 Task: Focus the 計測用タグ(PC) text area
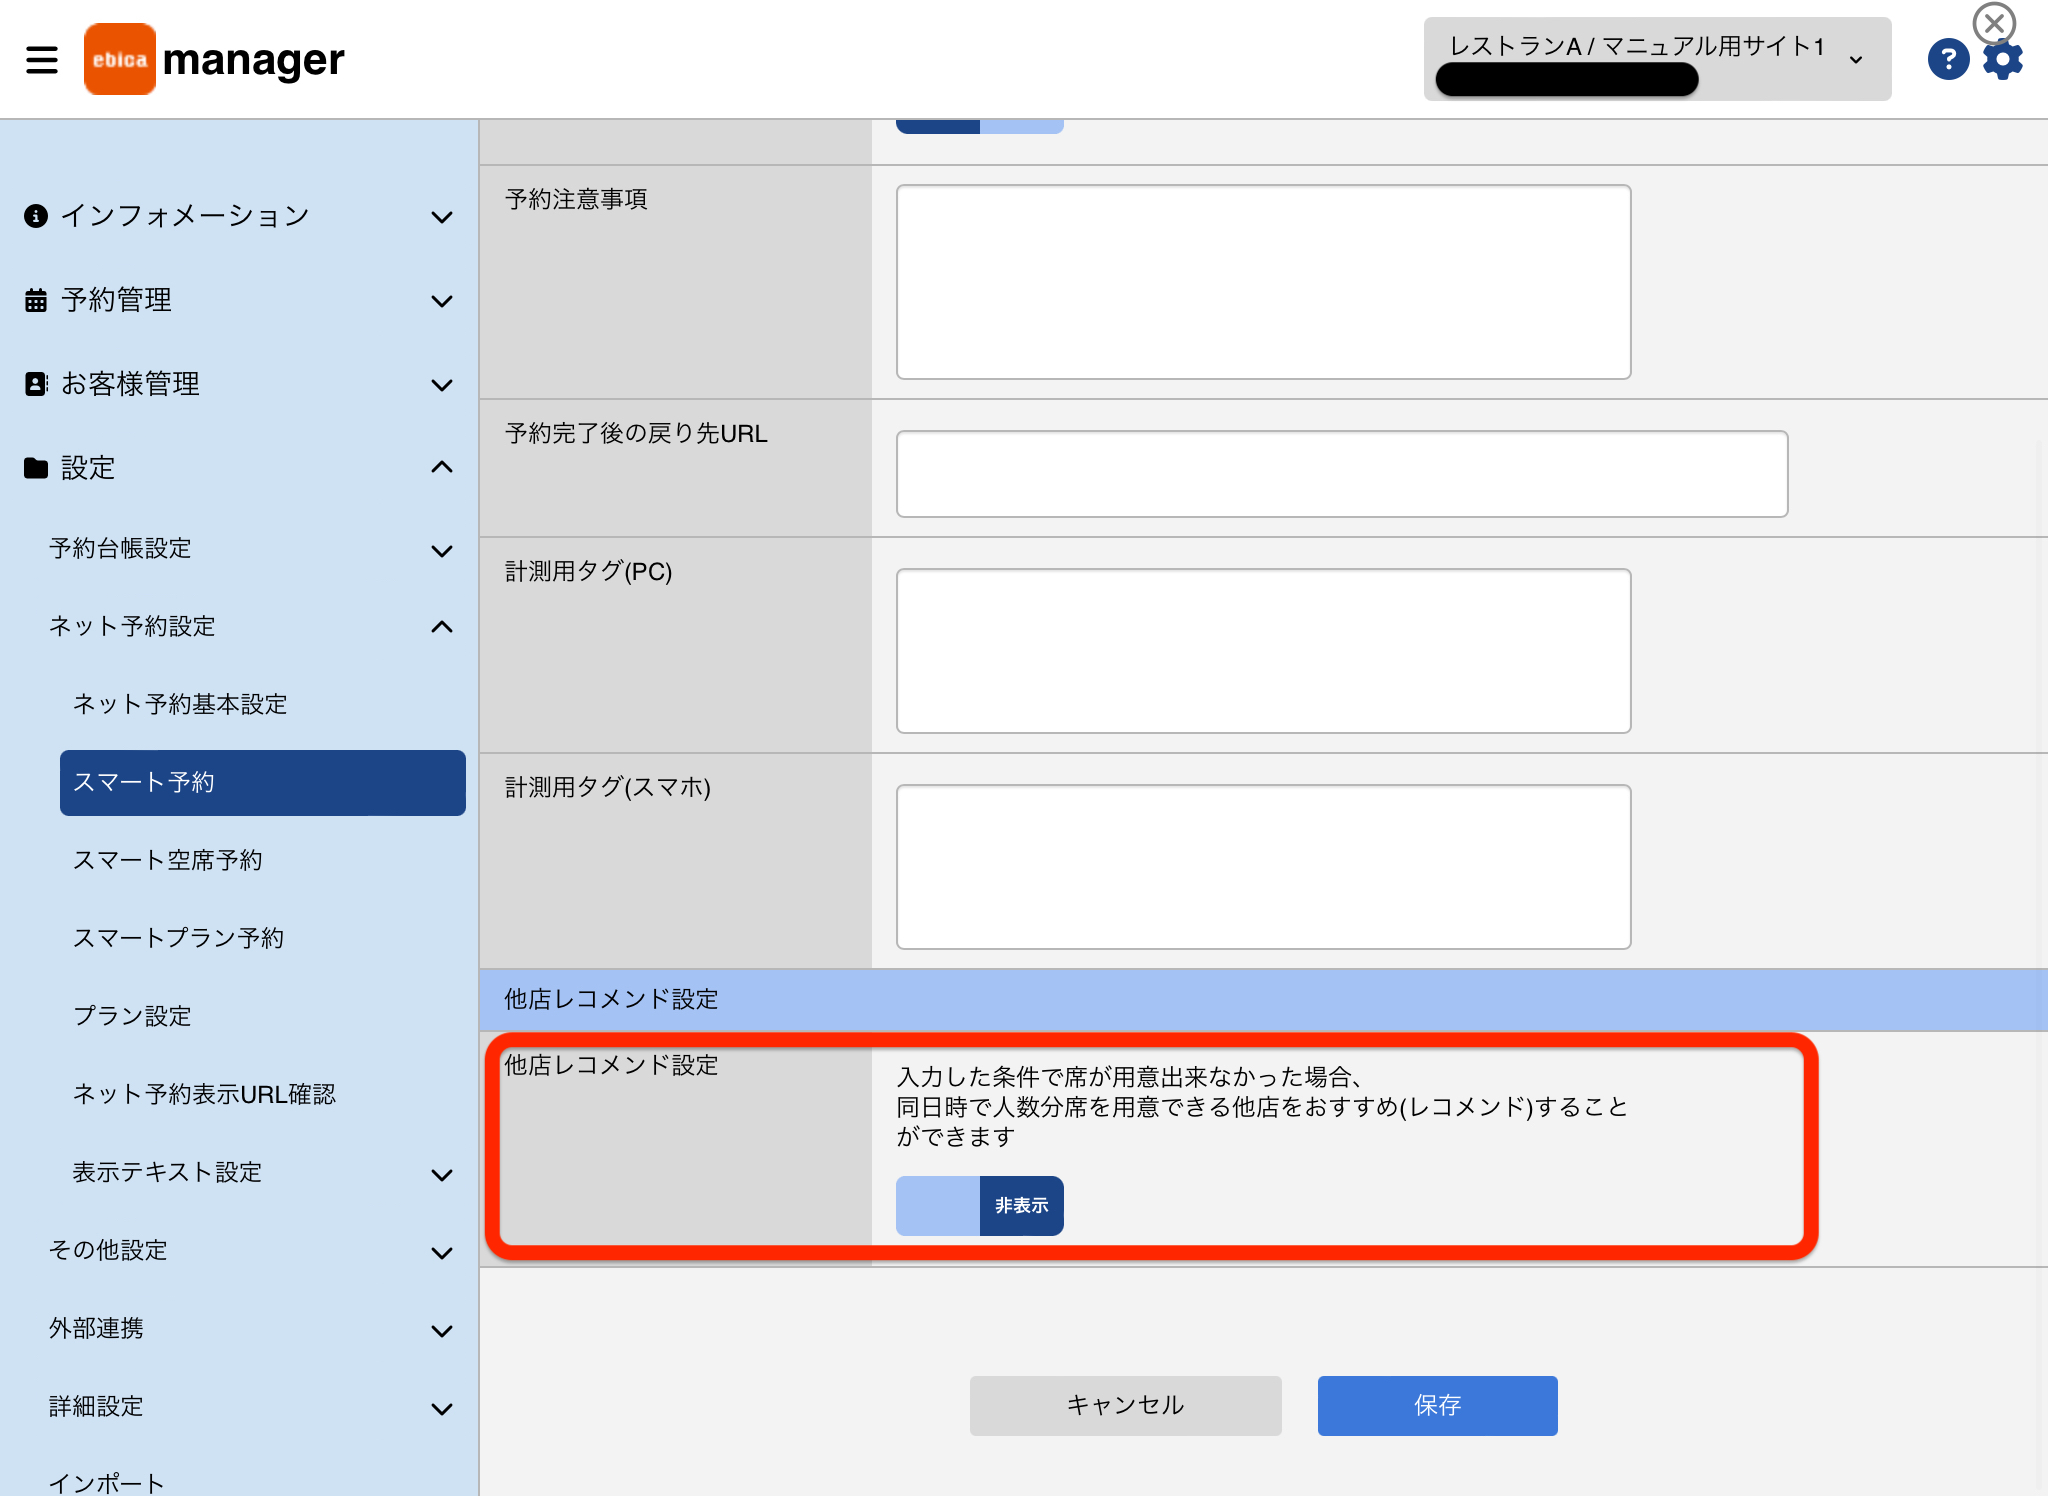[1263, 651]
